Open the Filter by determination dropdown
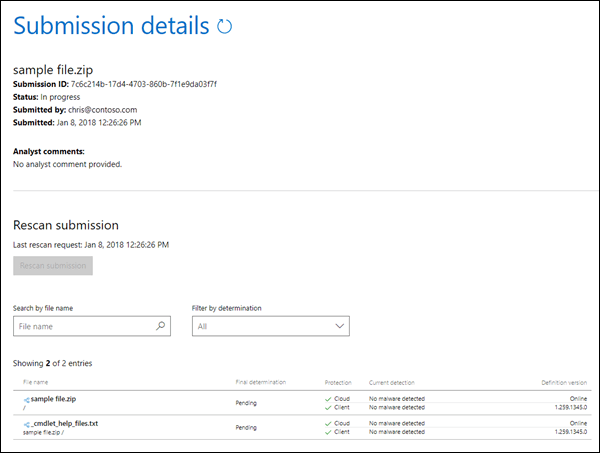Screen dimensions: 600x453 (x=270, y=326)
